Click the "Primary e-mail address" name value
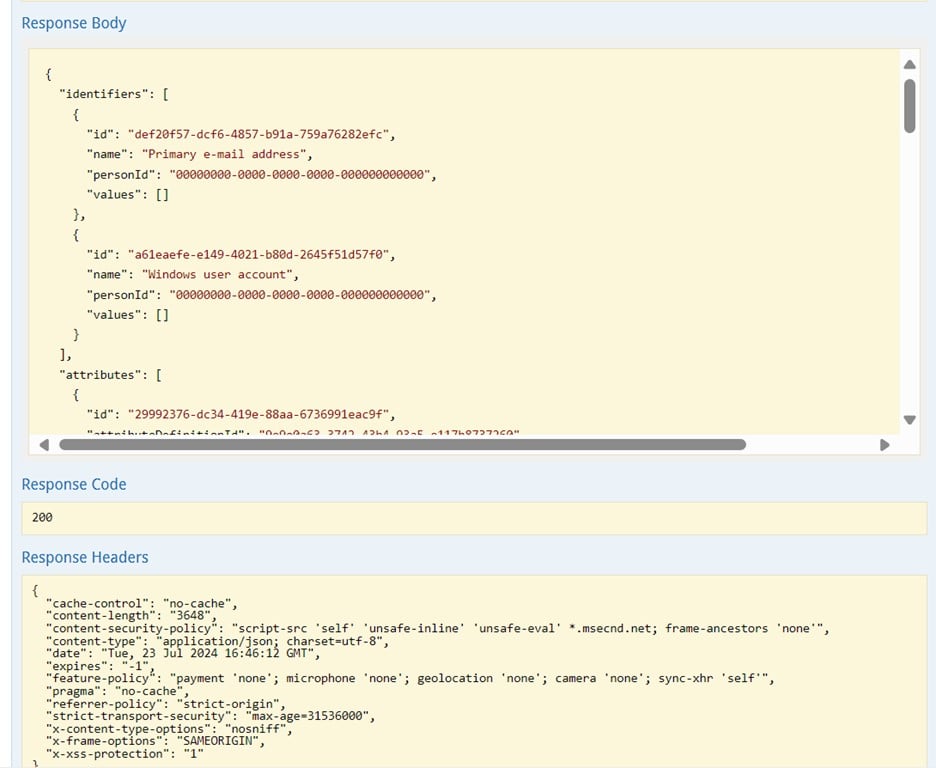Viewport: 936px width, 768px height. point(225,154)
